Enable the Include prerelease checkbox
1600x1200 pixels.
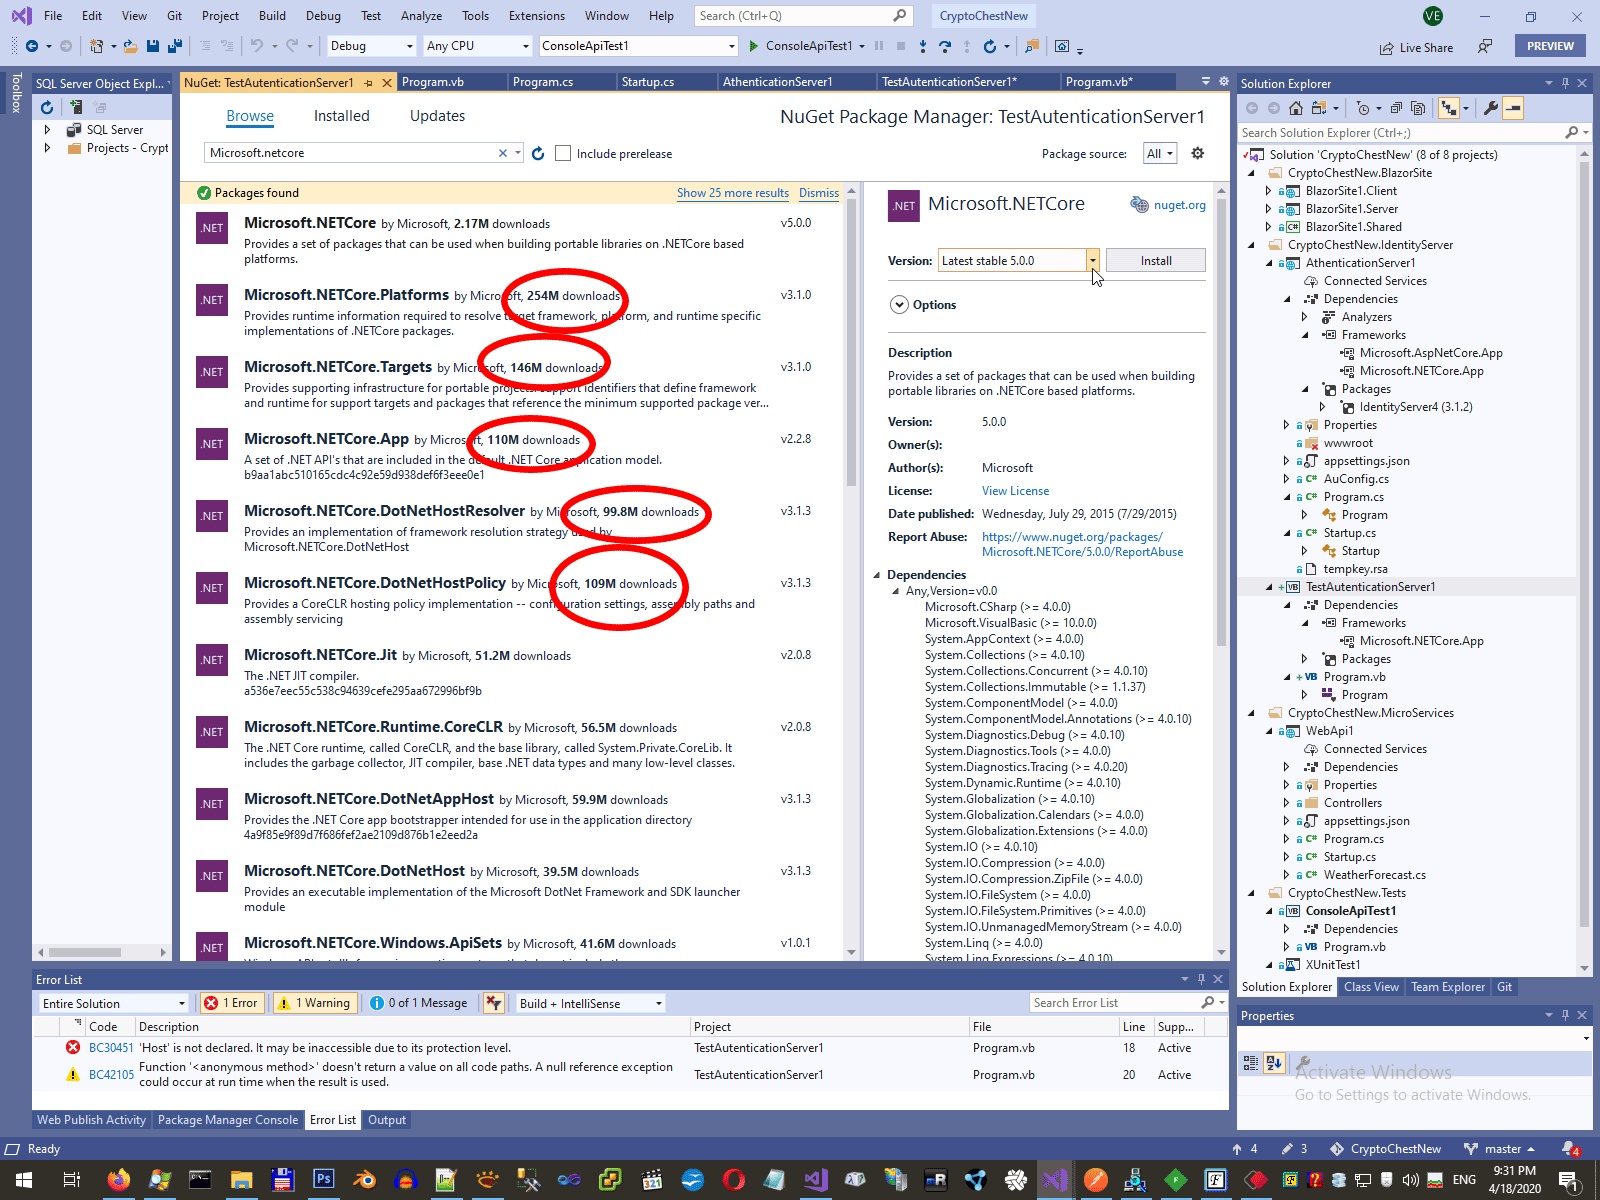(x=563, y=153)
